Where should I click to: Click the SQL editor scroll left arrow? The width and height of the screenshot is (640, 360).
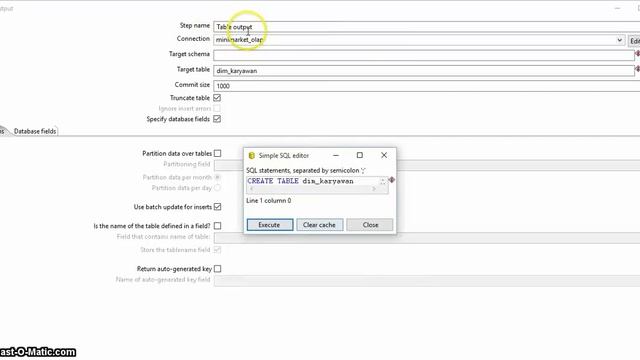[251, 189]
